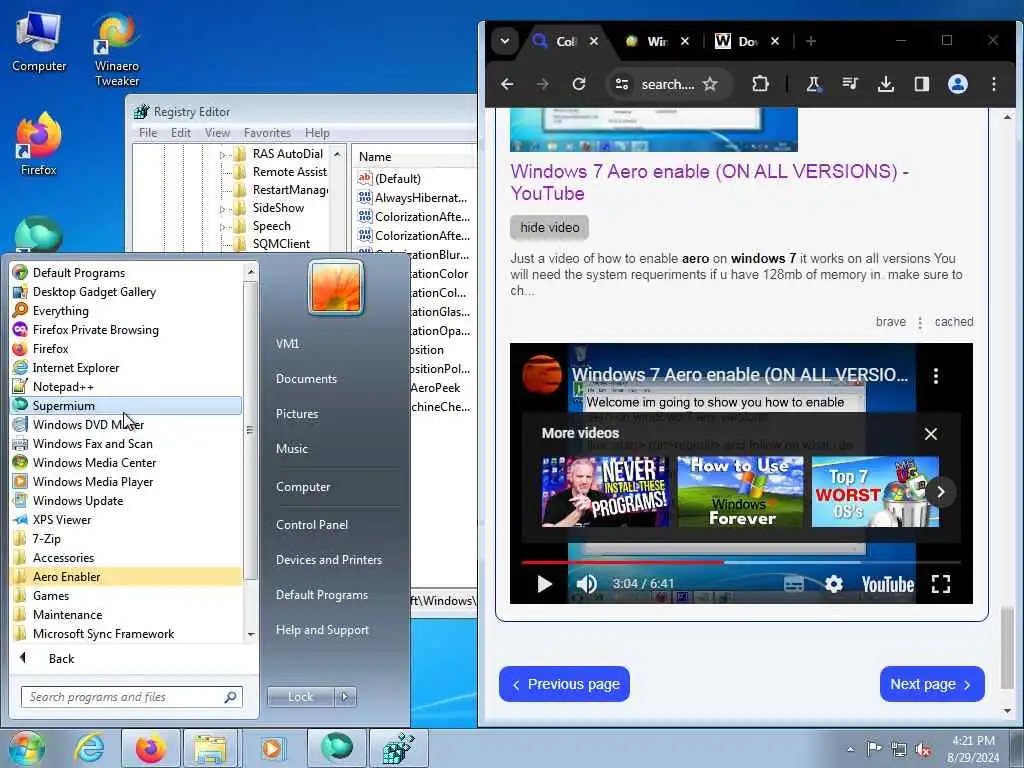The image size is (1024, 768).
Task: Click muted volume tray icon
Action: pos(923,750)
